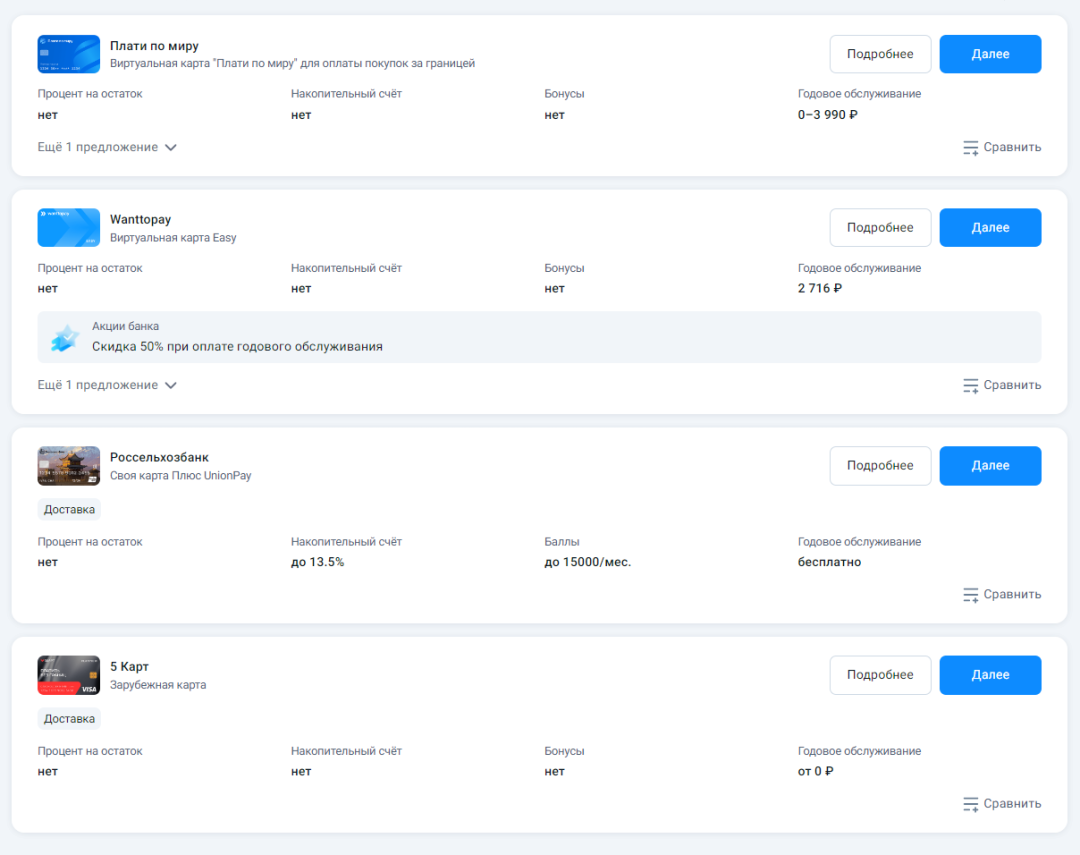Image resolution: width=1080 pixels, height=855 pixels.
Task: Click the 5 Карт Visa card image
Action: pos(68,675)
